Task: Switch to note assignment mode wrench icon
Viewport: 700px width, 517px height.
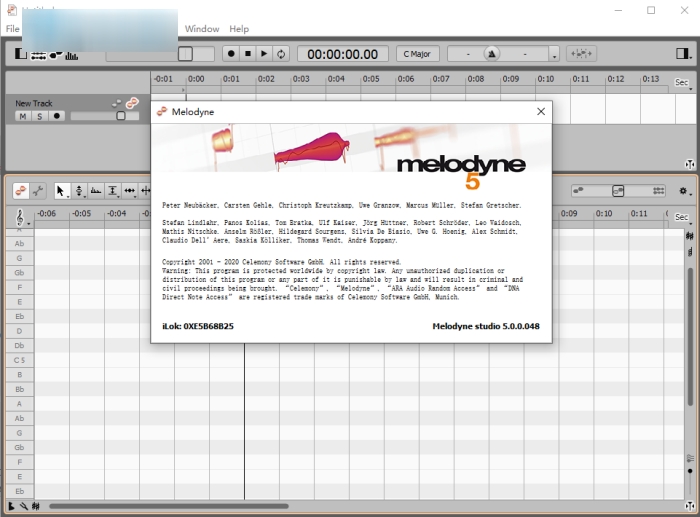Action: point(38,191)
